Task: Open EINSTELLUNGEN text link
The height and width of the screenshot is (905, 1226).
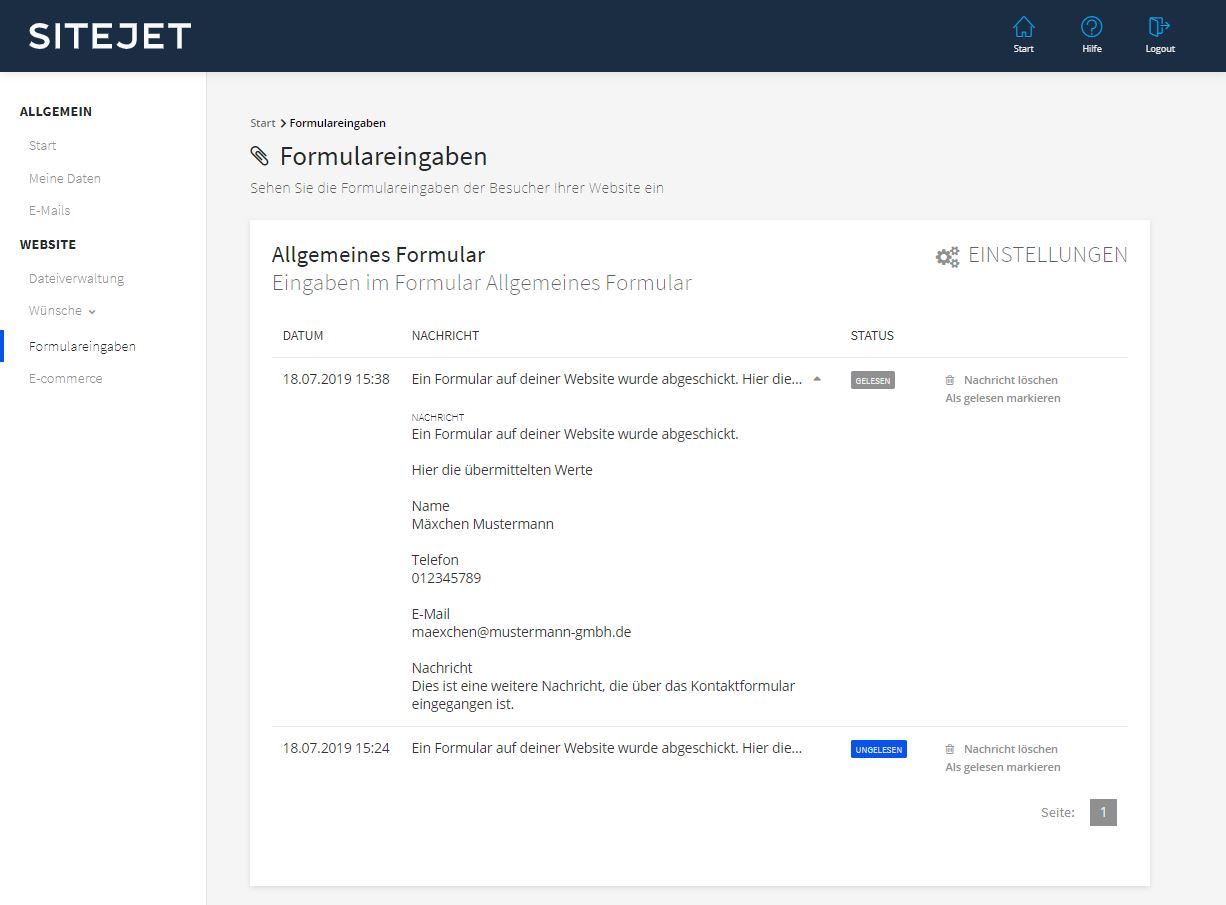Action: pos(1048,255)
